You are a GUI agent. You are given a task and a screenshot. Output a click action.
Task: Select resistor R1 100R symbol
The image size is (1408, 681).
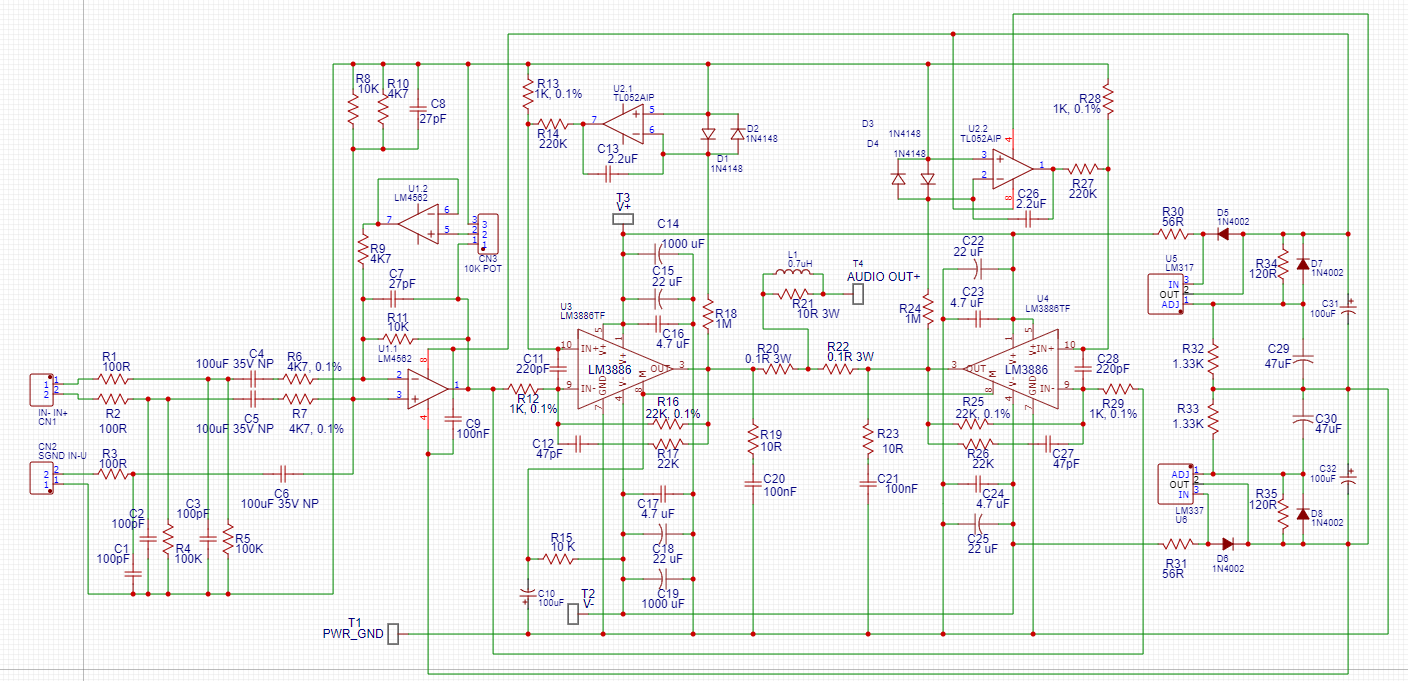[115, 380]
